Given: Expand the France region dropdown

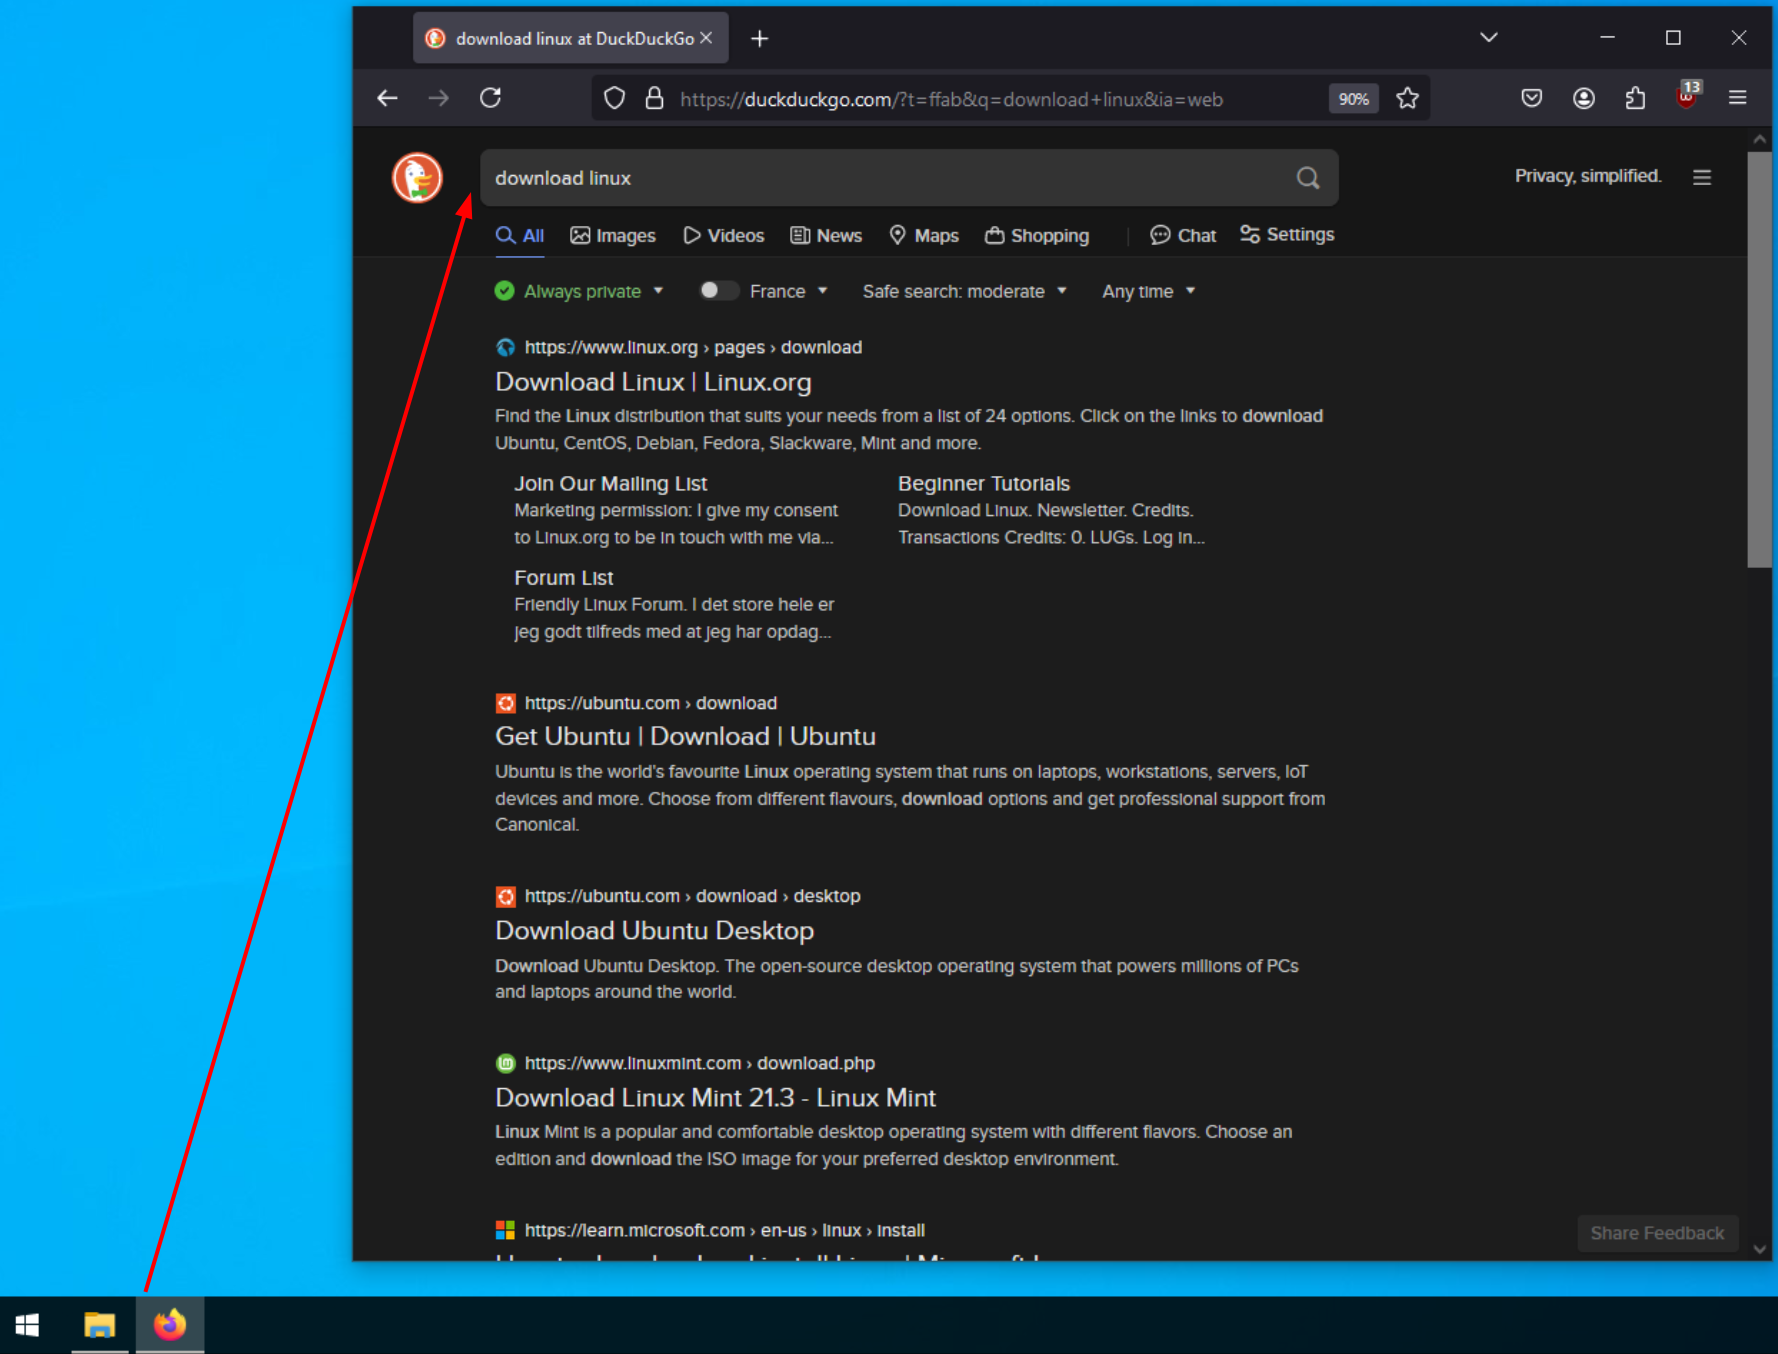Looking at the screenshot, I should coord(789,291).
